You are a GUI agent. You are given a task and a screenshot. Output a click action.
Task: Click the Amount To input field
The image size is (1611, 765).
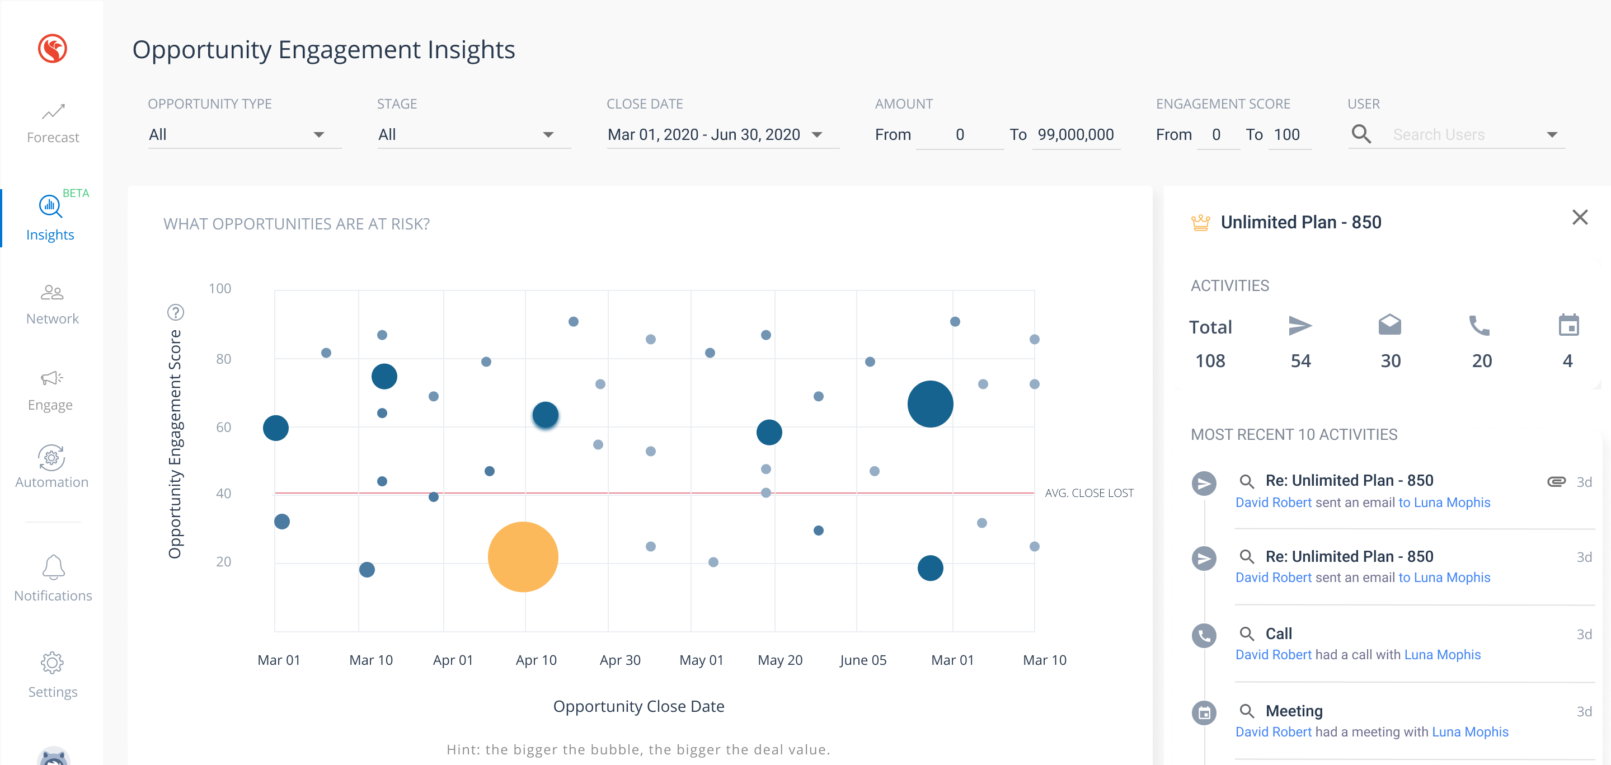pyautogui.click(x=1076, y=135)
